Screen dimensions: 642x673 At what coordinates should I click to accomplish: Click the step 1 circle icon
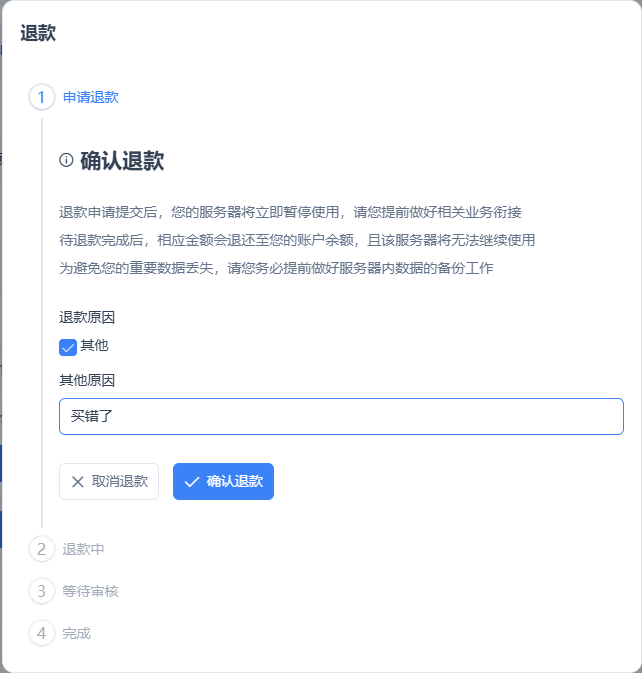[41, 97]
